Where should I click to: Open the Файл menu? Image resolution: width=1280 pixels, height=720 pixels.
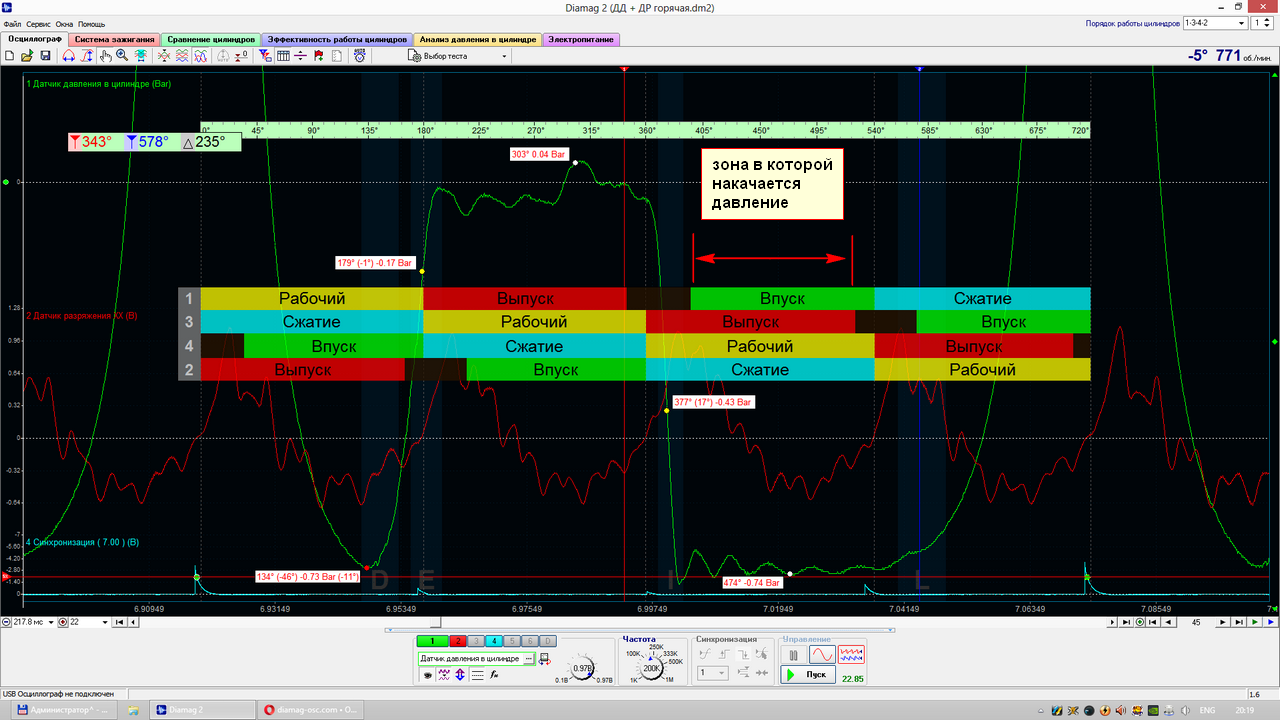(13, 23)
